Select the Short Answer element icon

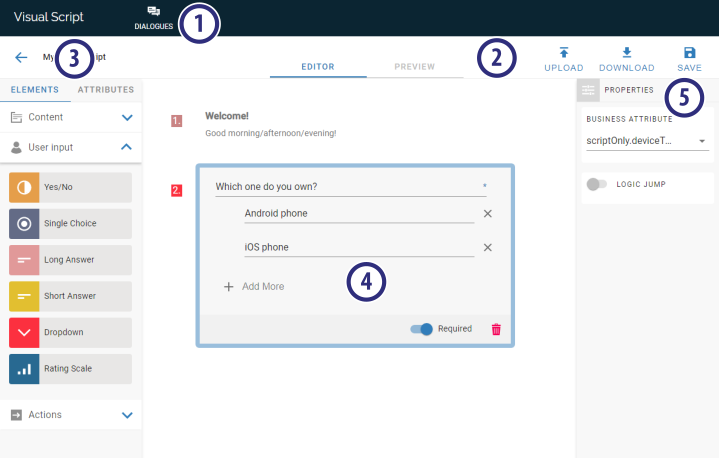pos(24,296)
